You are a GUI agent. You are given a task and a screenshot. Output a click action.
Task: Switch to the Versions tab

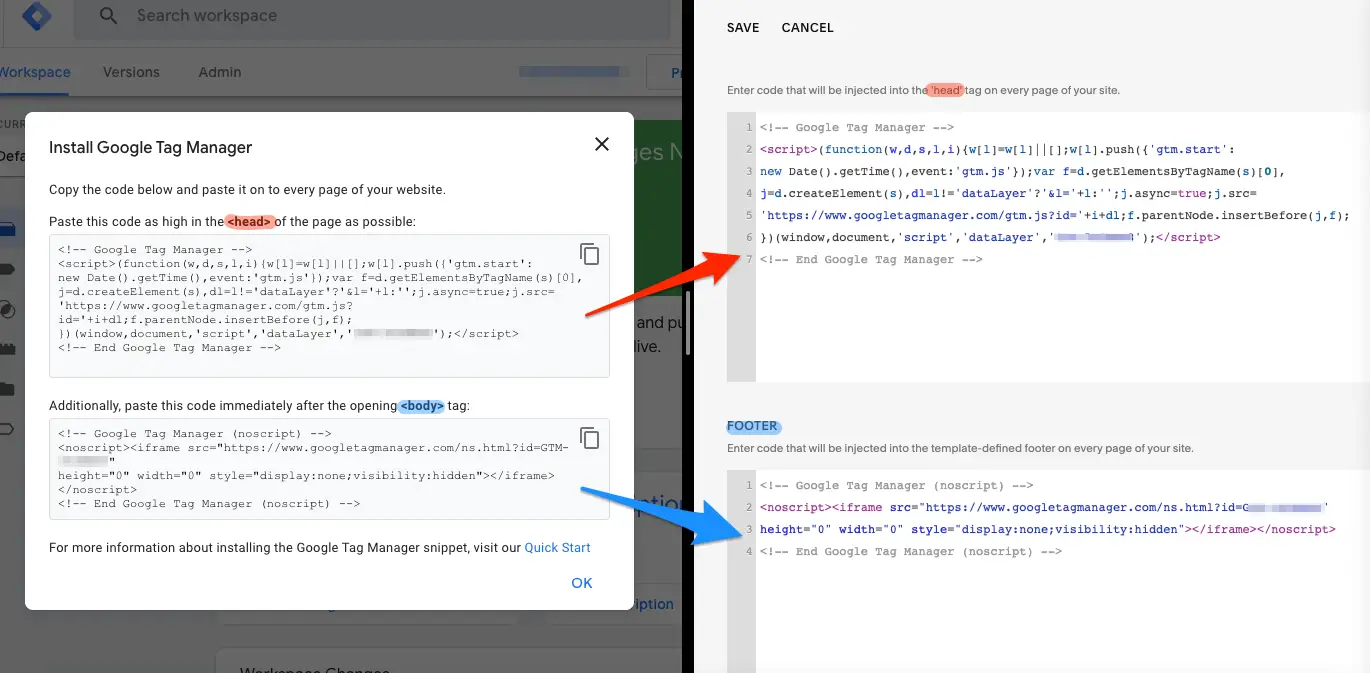coord(133,72)
